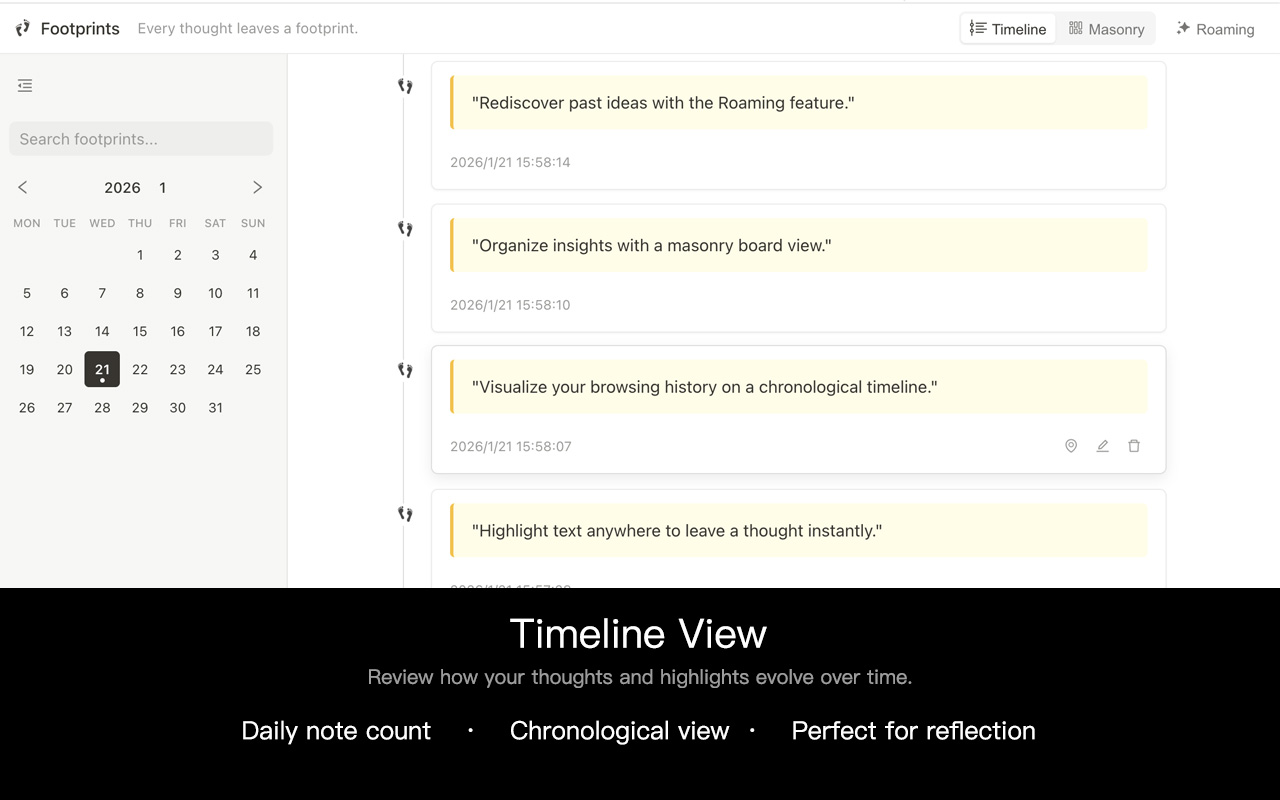
Task: Toggle Roaming mode on
Action: (1215, 28)
